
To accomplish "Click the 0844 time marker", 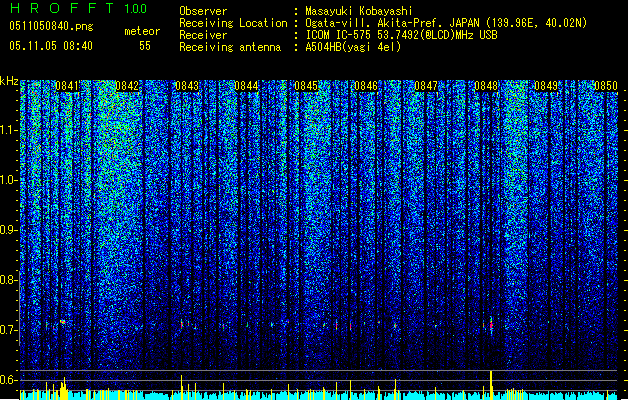I will [246, 86].
